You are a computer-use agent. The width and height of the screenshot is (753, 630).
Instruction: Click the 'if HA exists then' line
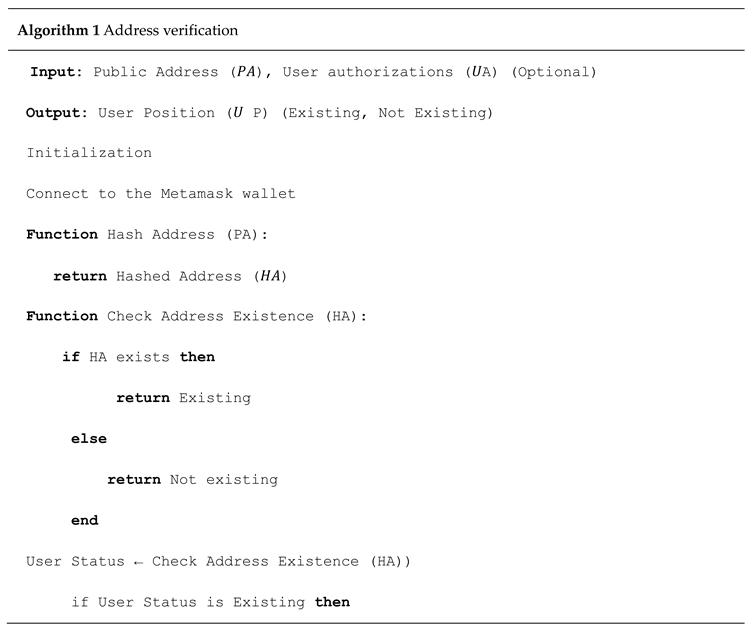pos(138,356)
